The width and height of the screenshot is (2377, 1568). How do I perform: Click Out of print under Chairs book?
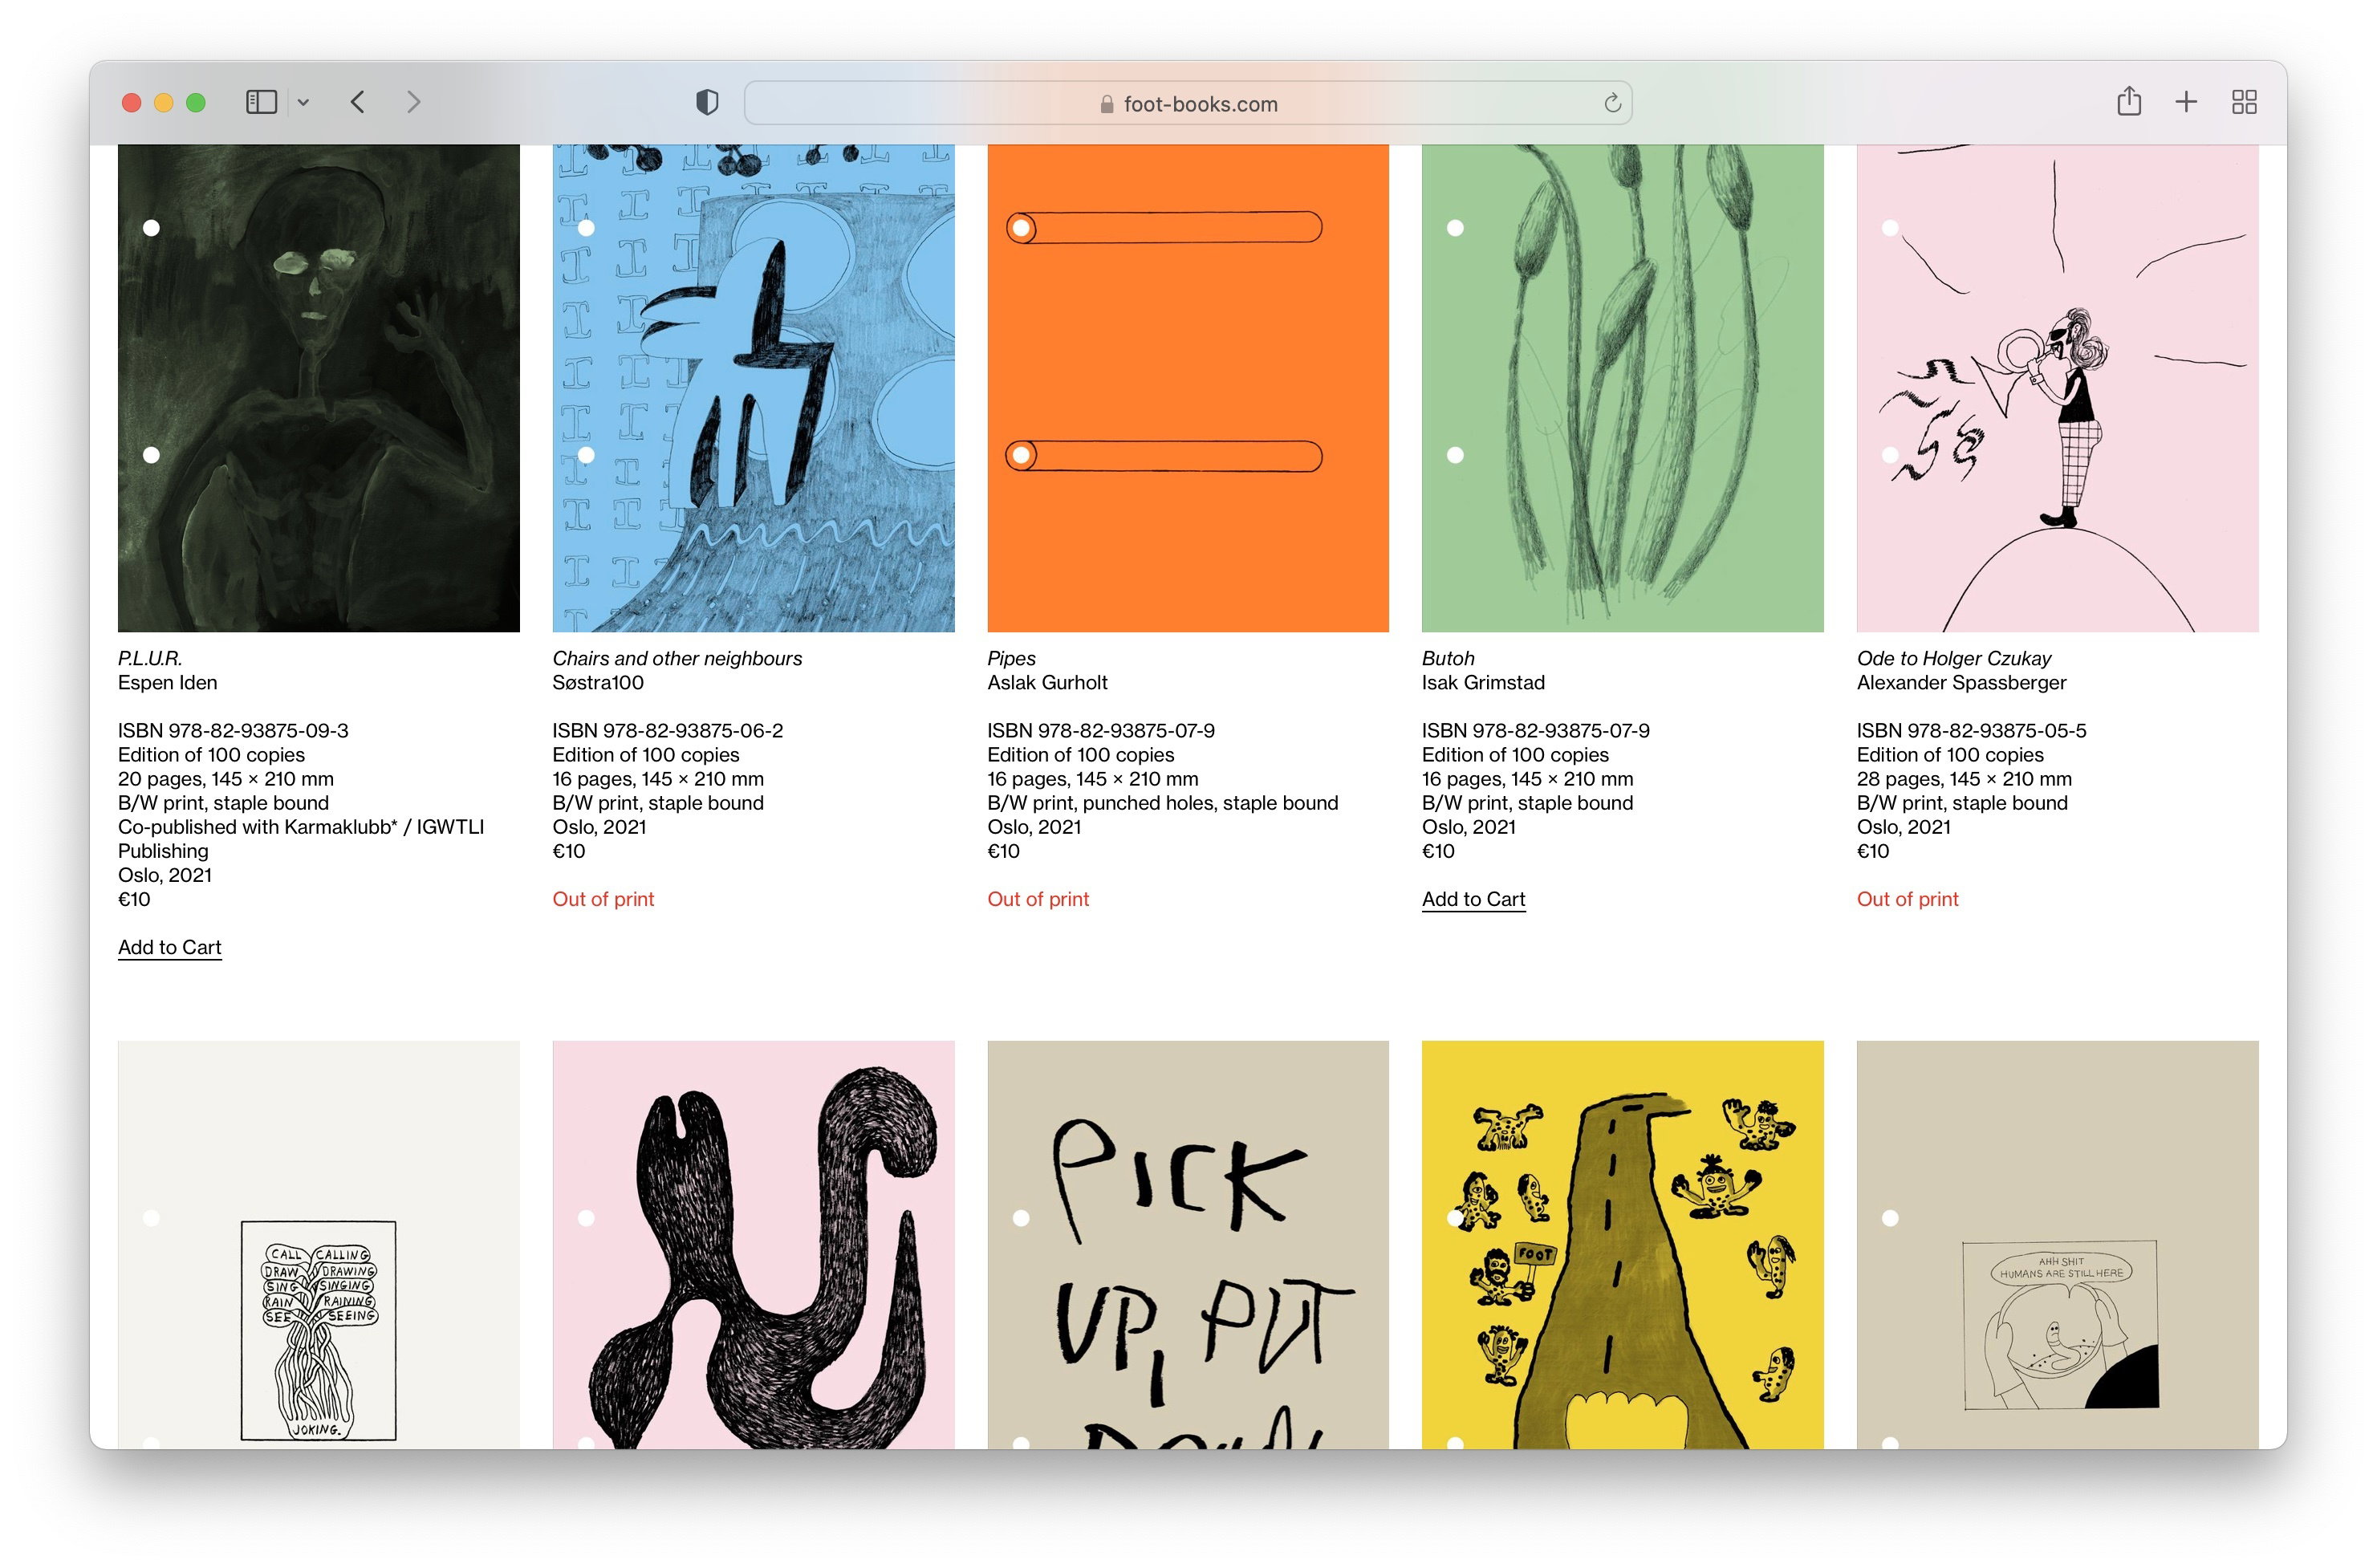(x=603, y=899)
